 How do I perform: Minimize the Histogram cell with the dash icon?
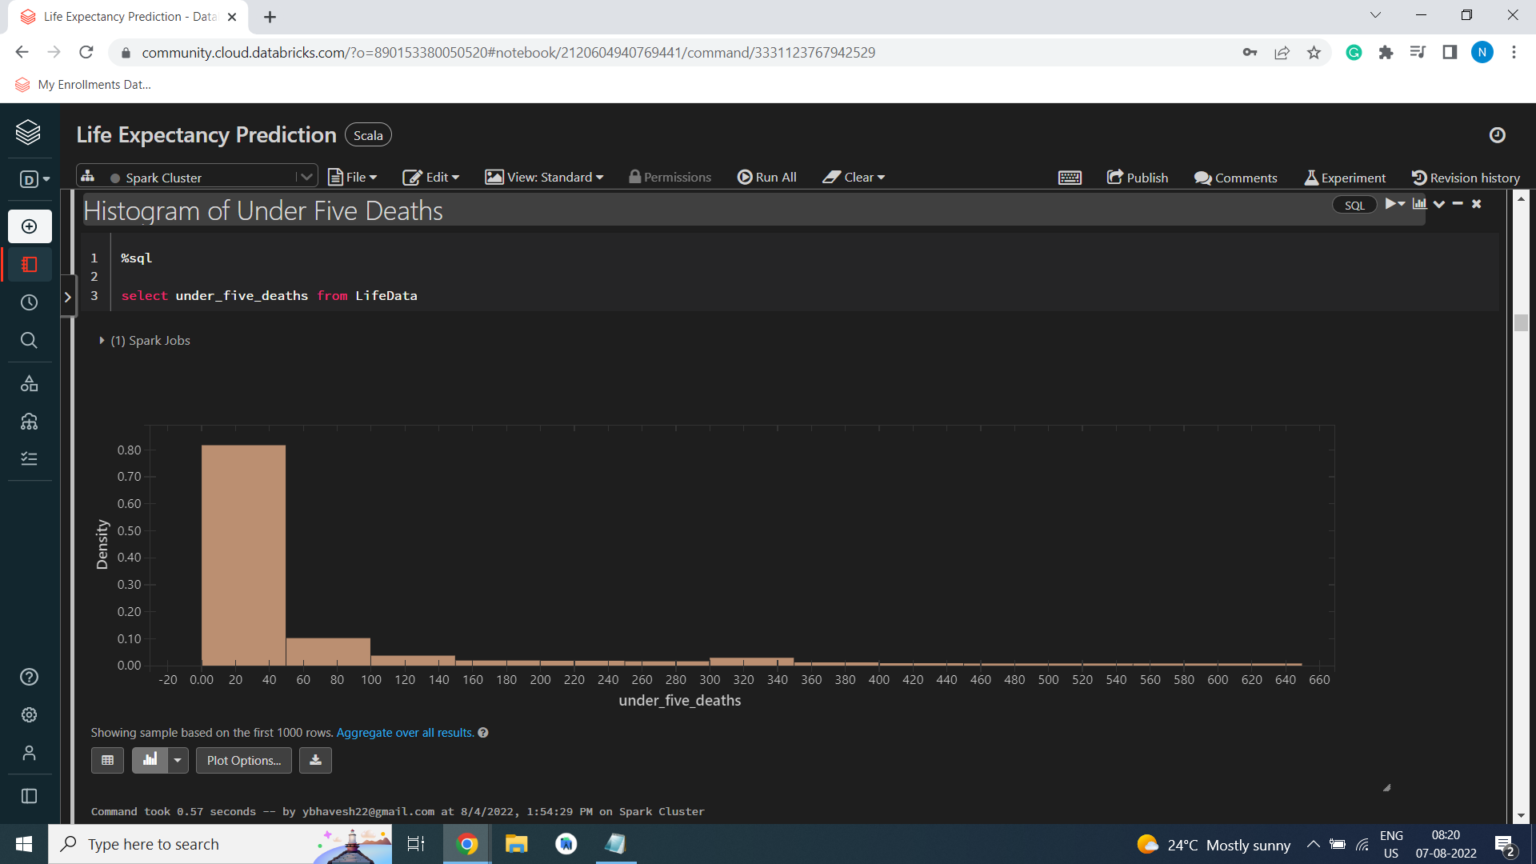(x=1458, y=204)
